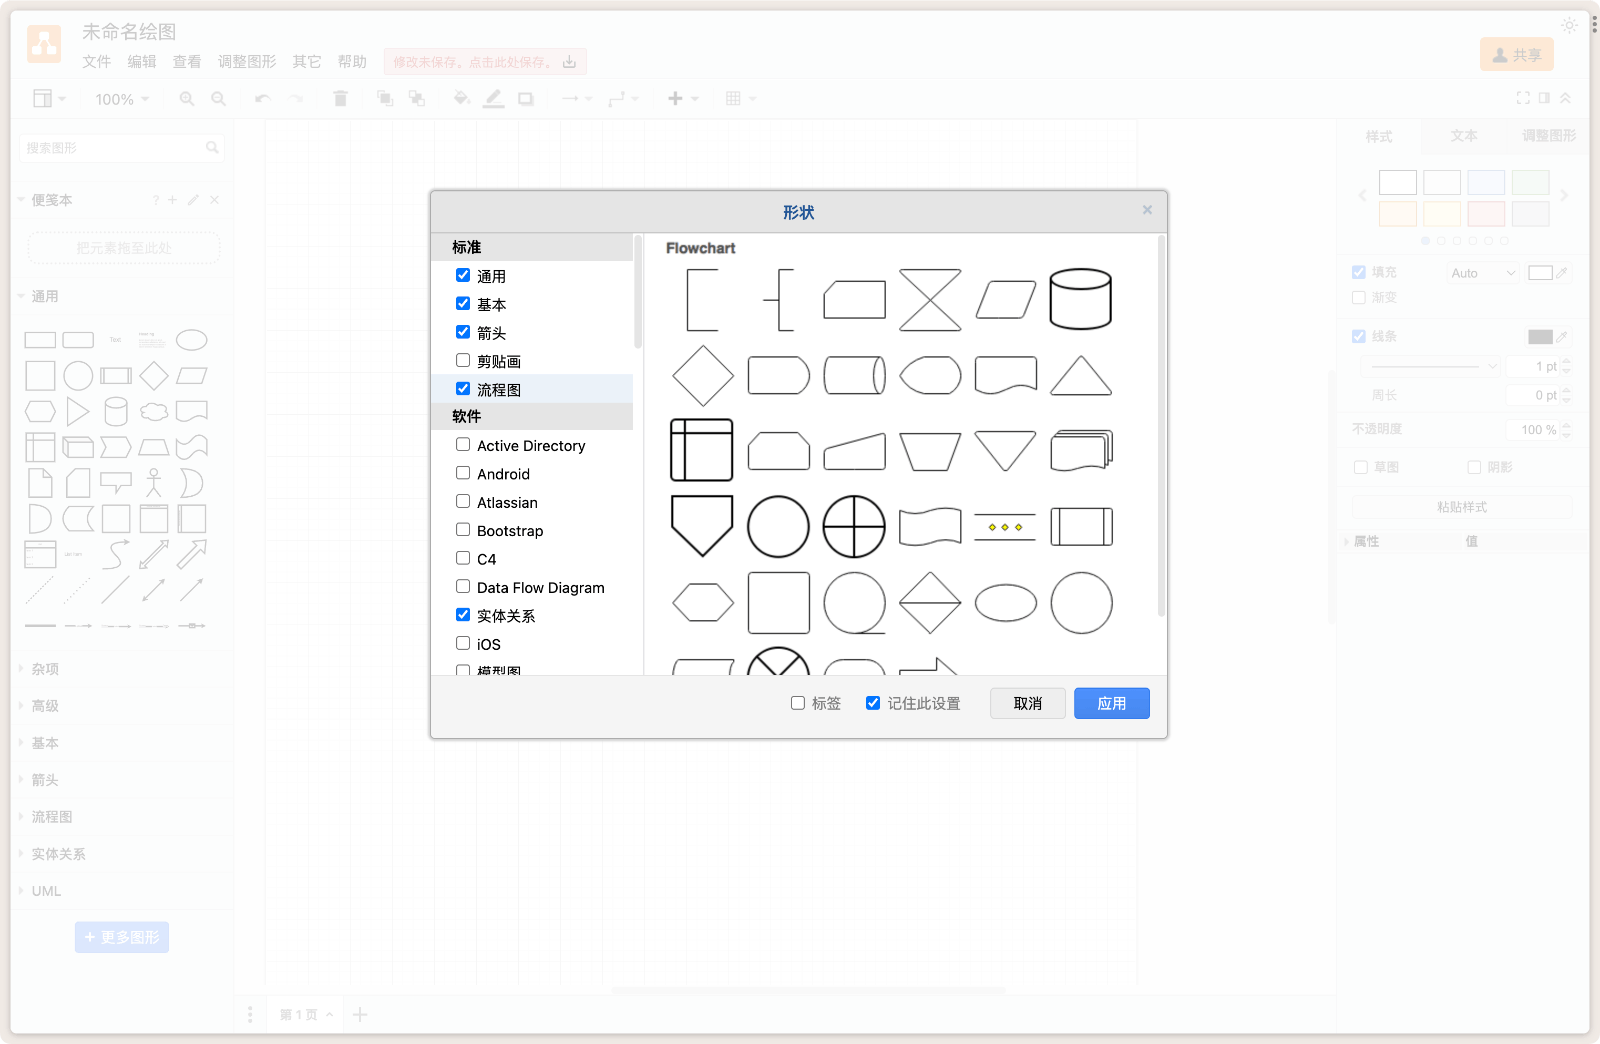Open the 查看 menu

click(x=187, y=62)
